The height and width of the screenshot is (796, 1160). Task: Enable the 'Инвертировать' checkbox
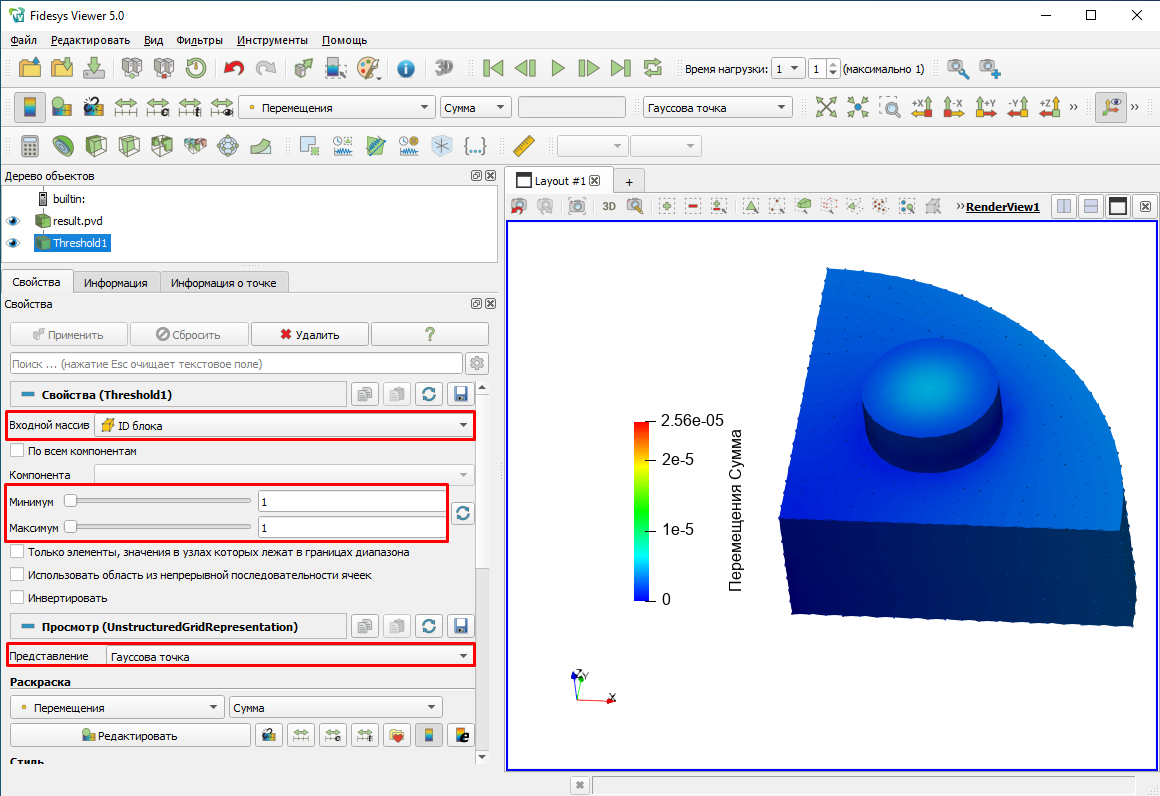pos(17,598)
